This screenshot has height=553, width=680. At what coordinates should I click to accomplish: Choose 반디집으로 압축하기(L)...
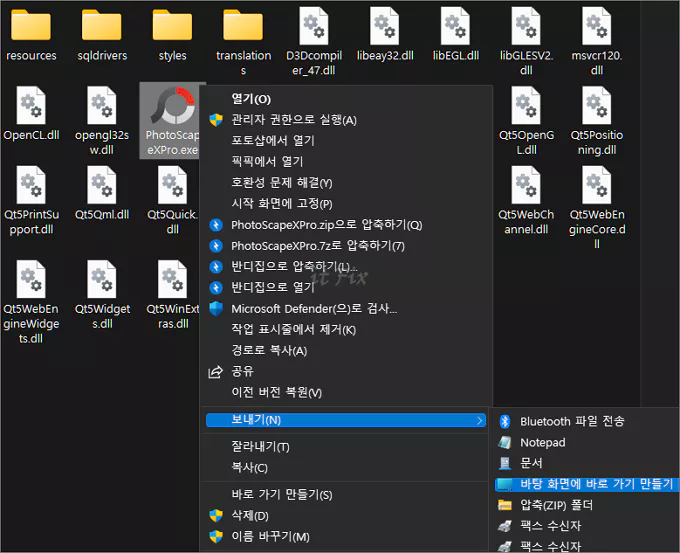(346, 266)
